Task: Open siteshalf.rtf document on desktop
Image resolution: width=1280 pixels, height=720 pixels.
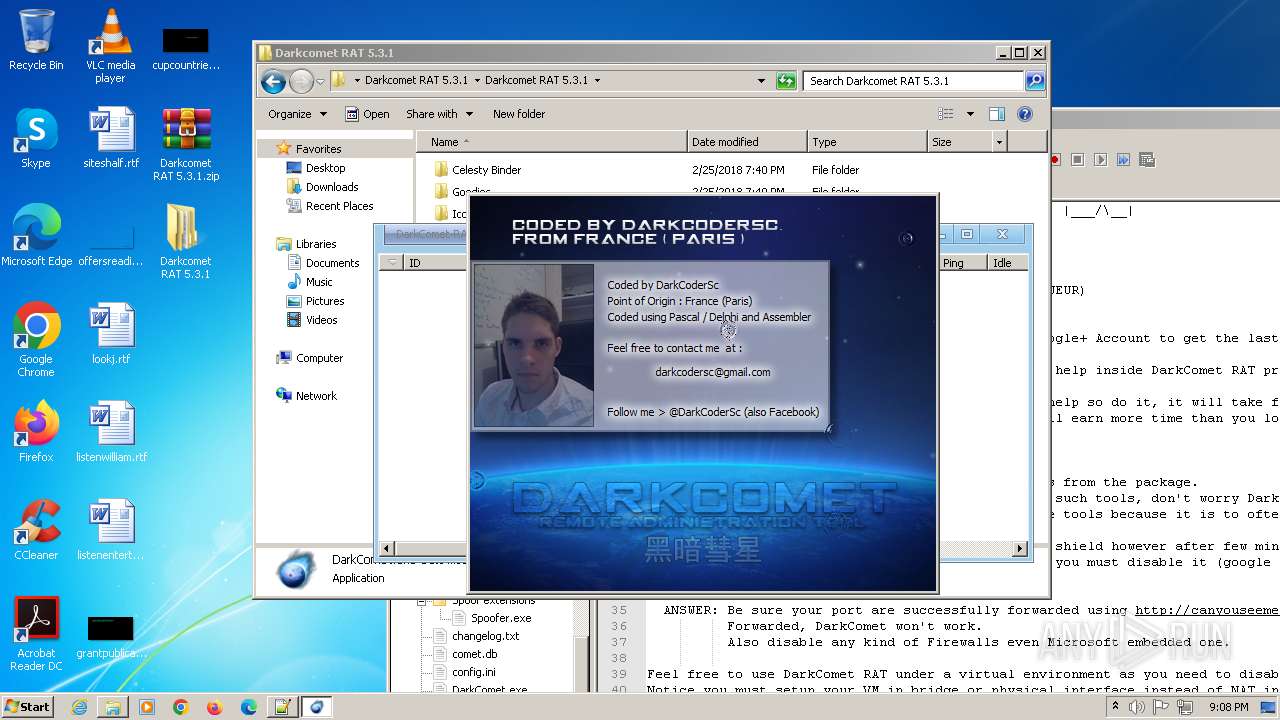Action: click(111, 138)
